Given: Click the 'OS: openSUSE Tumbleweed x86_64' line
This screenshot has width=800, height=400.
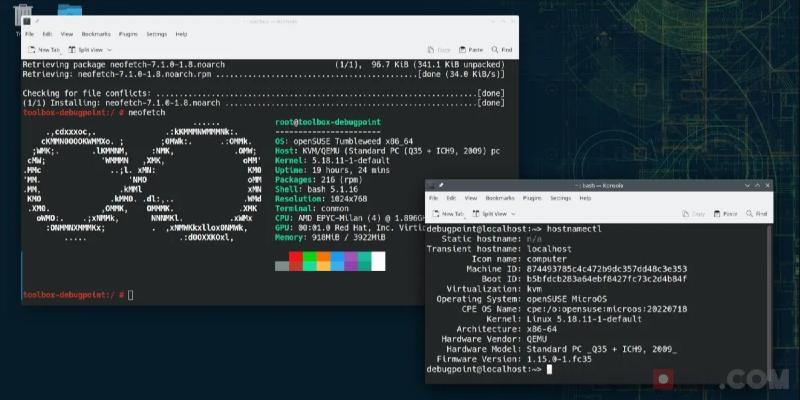Looking at the screenshot, I should [343, 141].
